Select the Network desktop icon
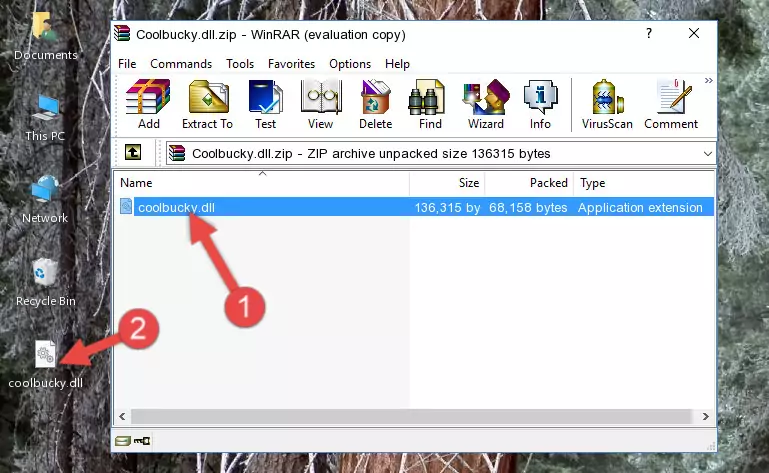Viewport: 769px width, 473px height. [x=45, y=199]
